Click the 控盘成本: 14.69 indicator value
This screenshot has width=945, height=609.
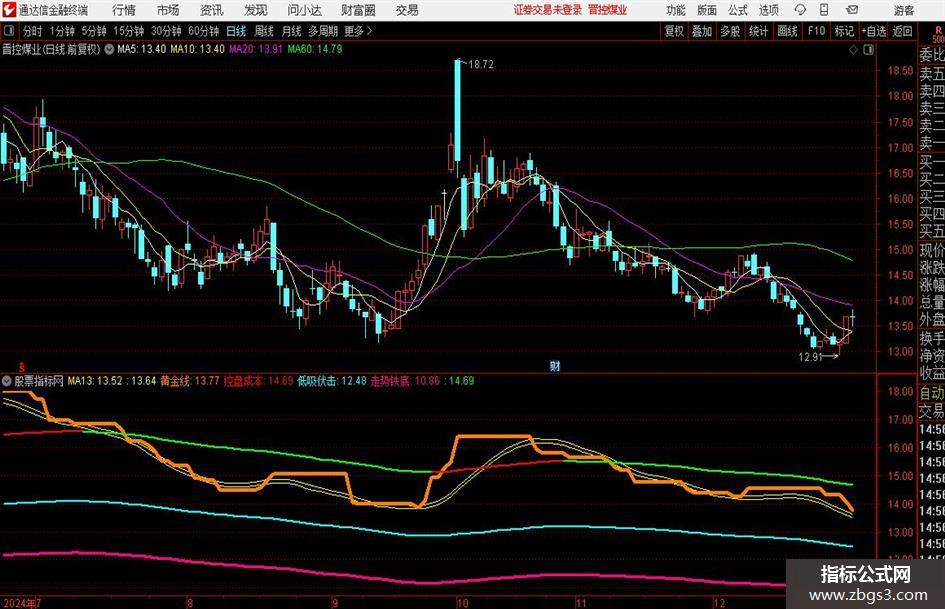tap(259, 381)
